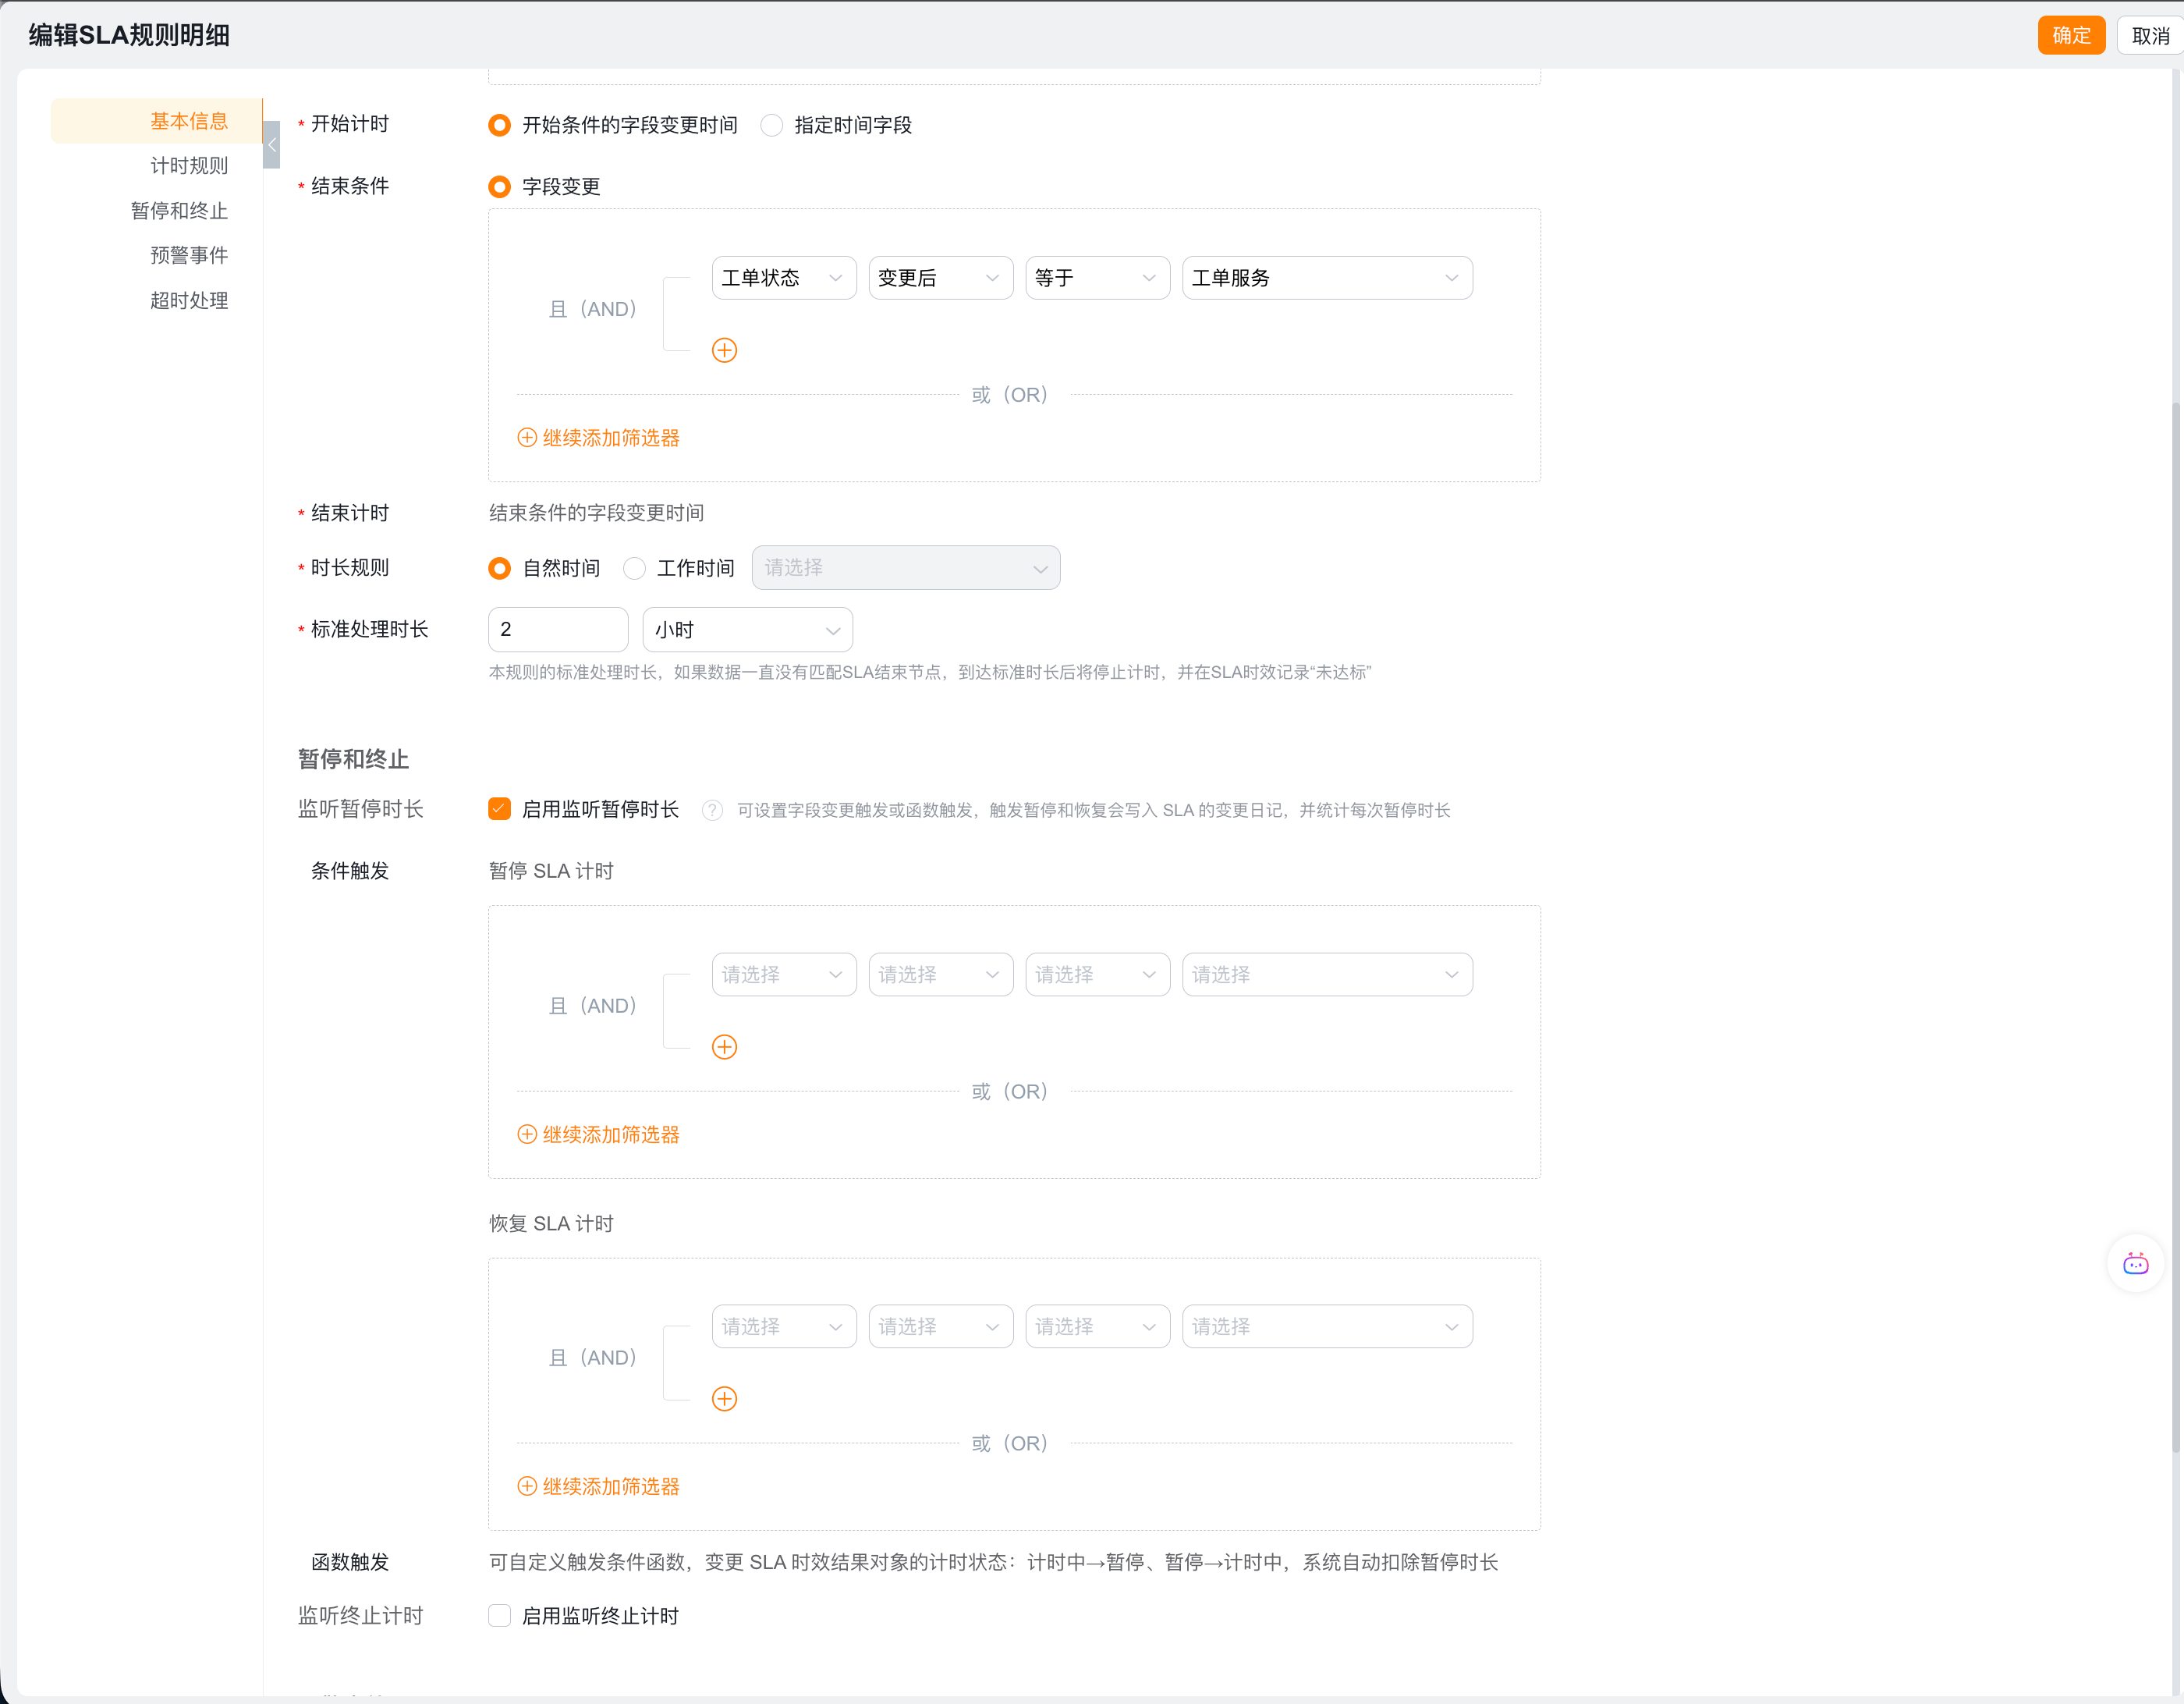Click the 监听终止计时 label
The image size is (2184, 1704).
coord(360,1616)
